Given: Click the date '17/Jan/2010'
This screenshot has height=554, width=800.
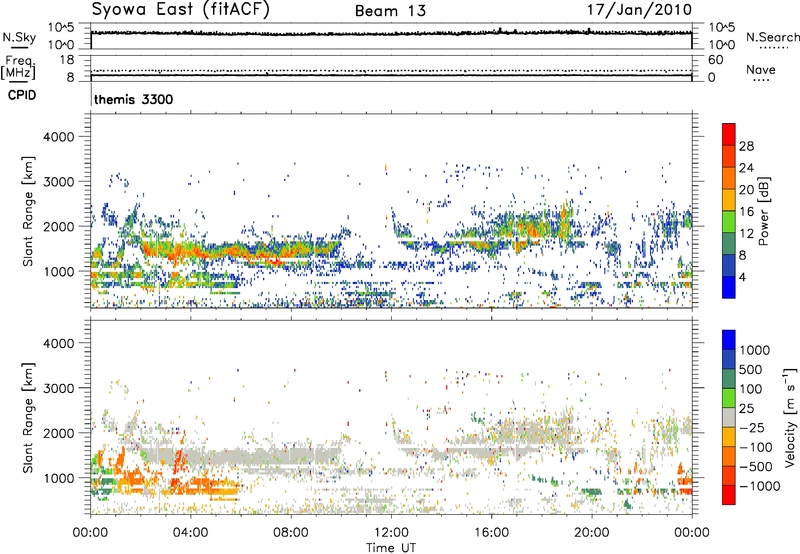Looking at the screenshot, I should 639,10.
